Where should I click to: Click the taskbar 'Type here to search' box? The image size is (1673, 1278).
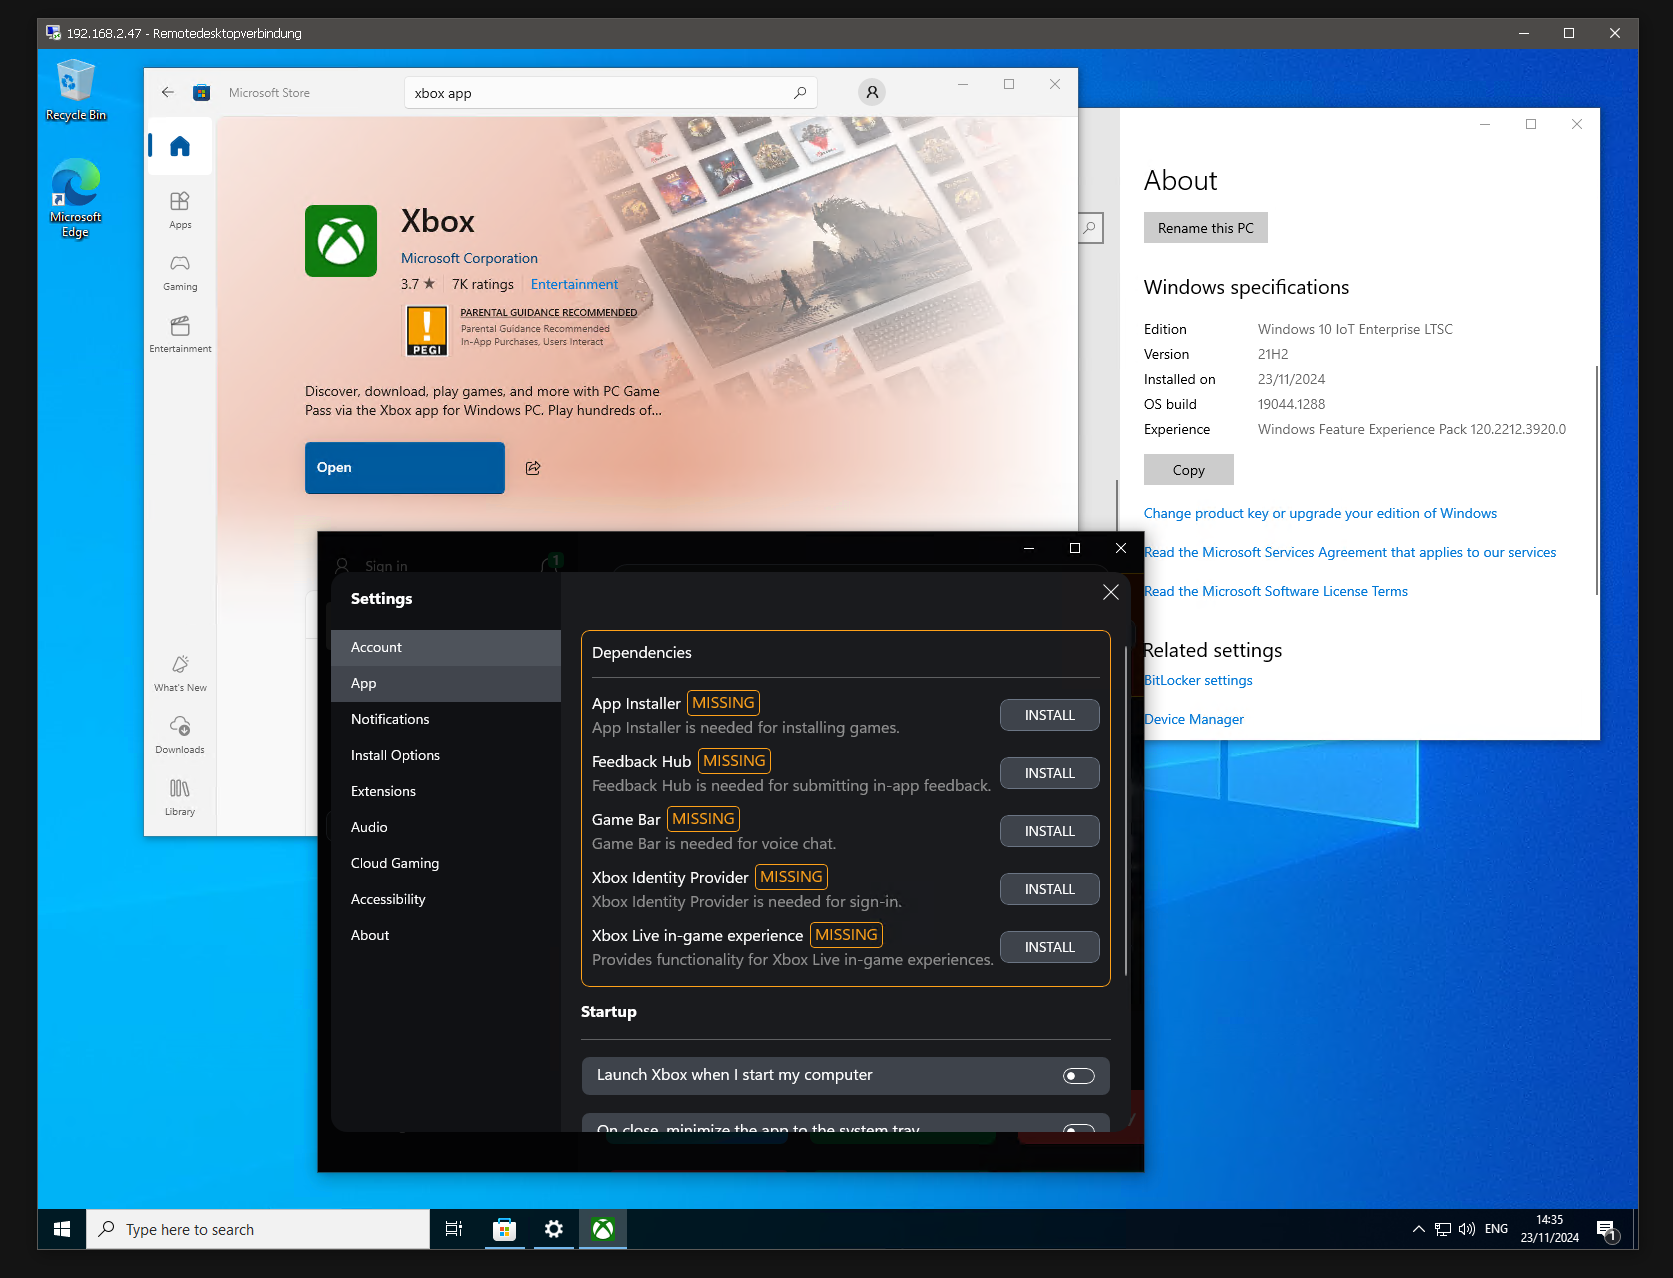(259, 1229)
